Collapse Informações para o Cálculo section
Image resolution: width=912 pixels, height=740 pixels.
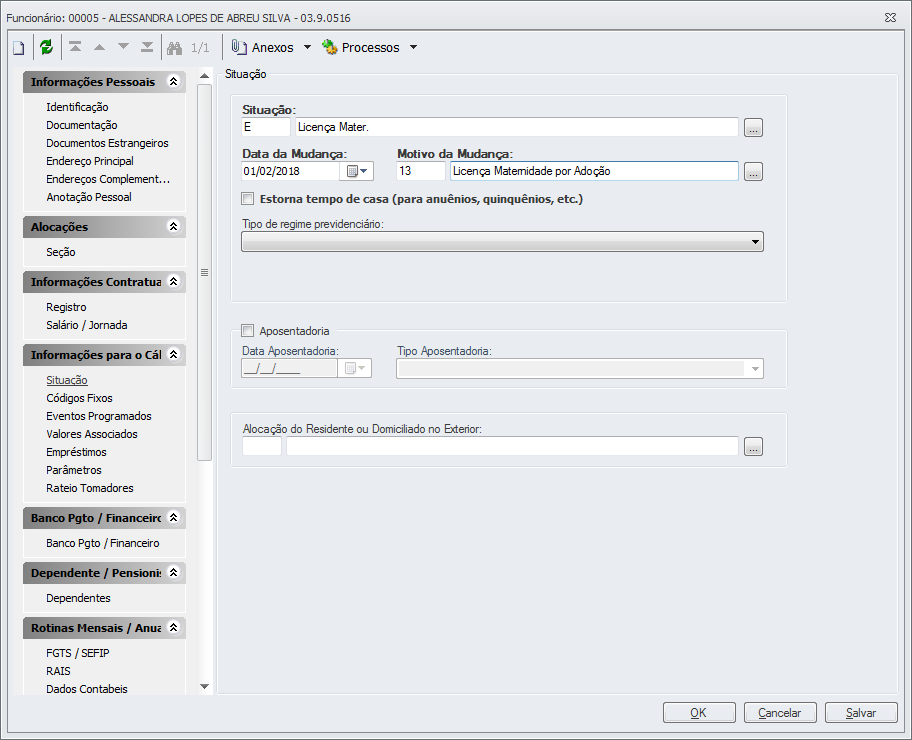(x=173, y=354)
